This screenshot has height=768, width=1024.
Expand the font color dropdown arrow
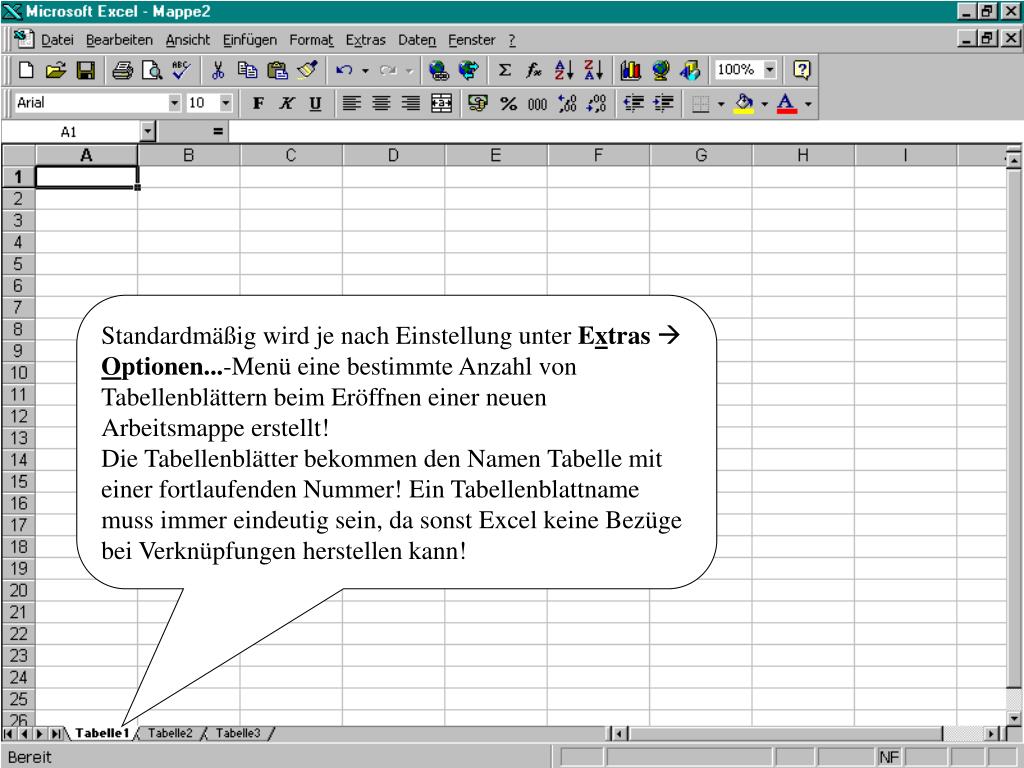(x=808, y=104)
